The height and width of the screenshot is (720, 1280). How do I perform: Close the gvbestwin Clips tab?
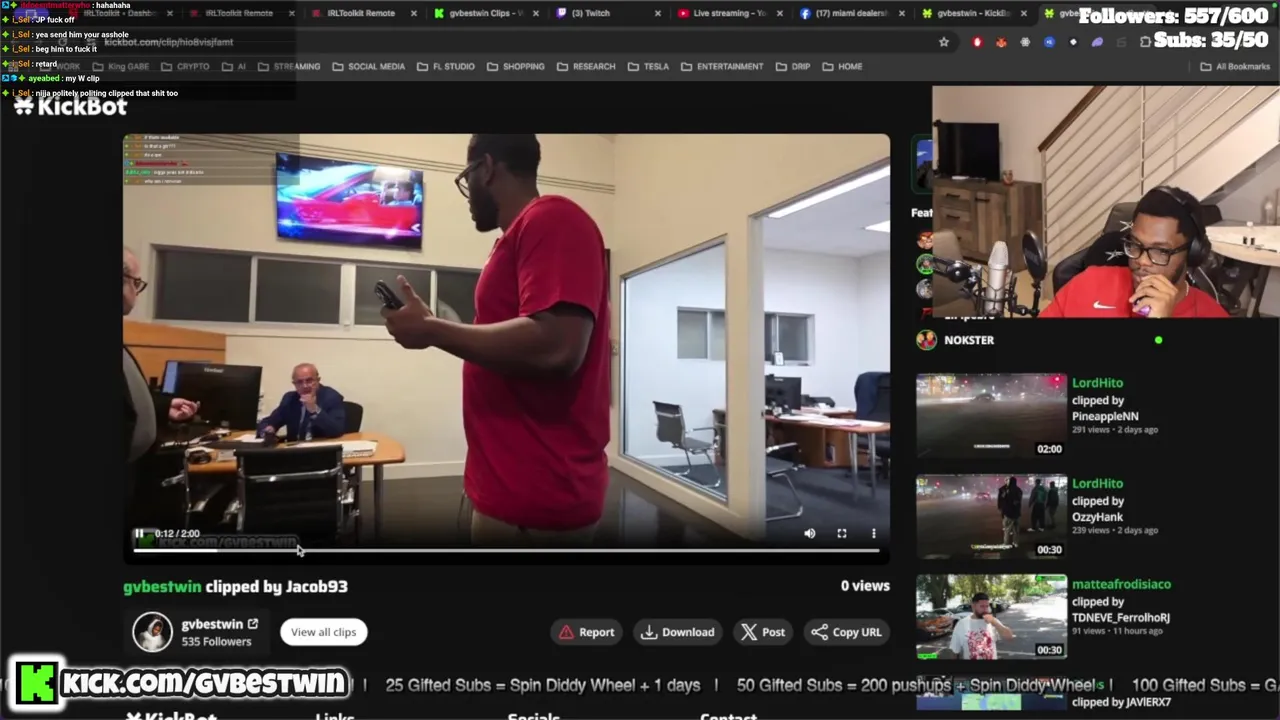(537, 13)
